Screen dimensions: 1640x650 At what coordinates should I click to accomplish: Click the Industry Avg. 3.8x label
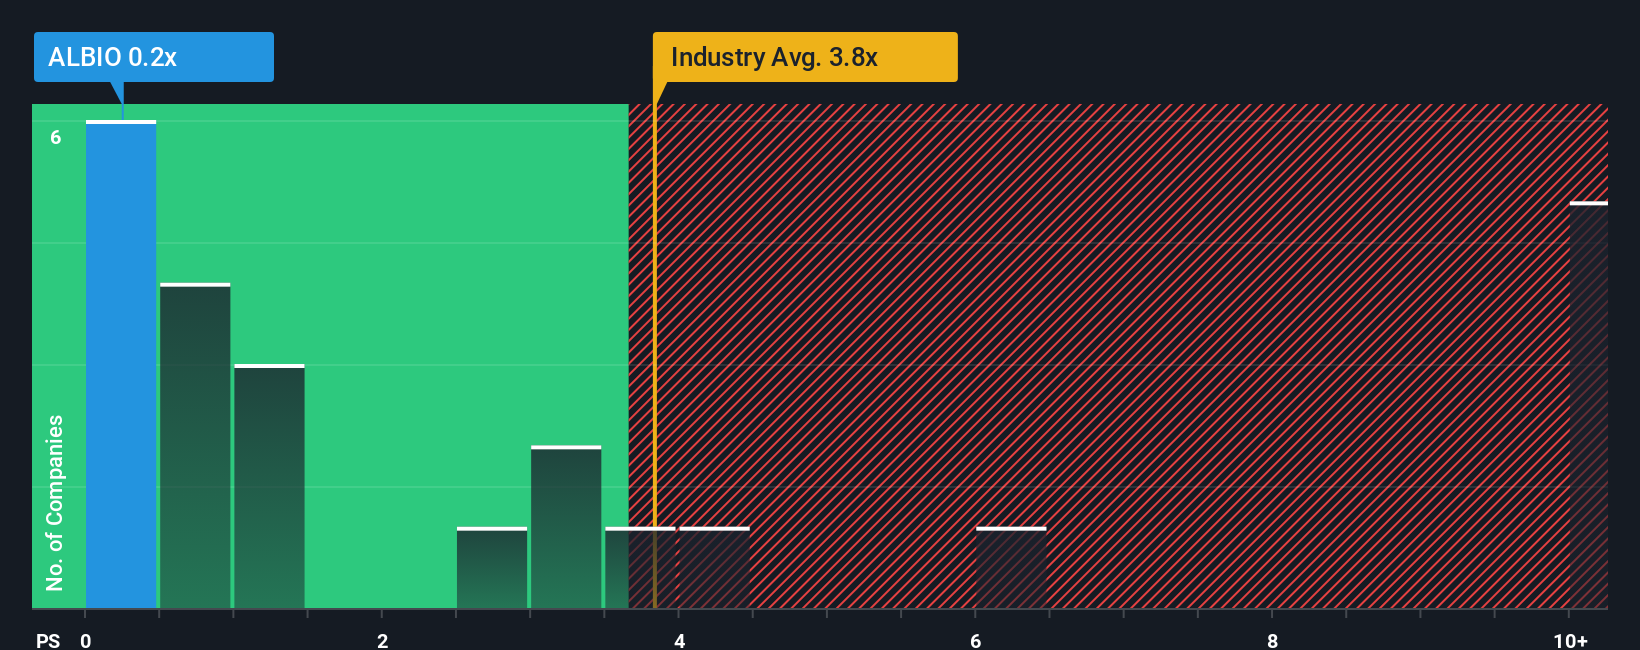click(805, 57)
